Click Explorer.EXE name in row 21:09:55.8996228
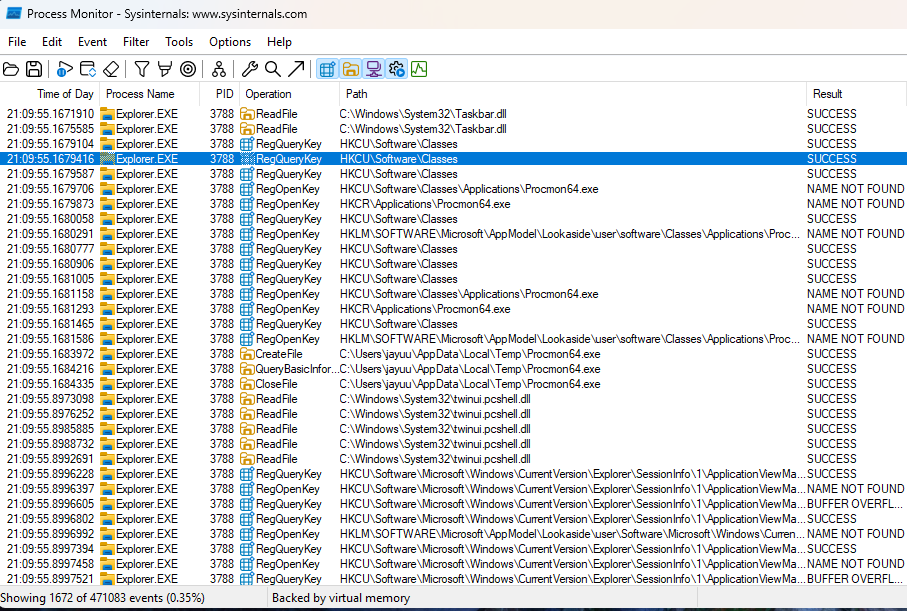The image size is (907, 611). coord(147,474)
